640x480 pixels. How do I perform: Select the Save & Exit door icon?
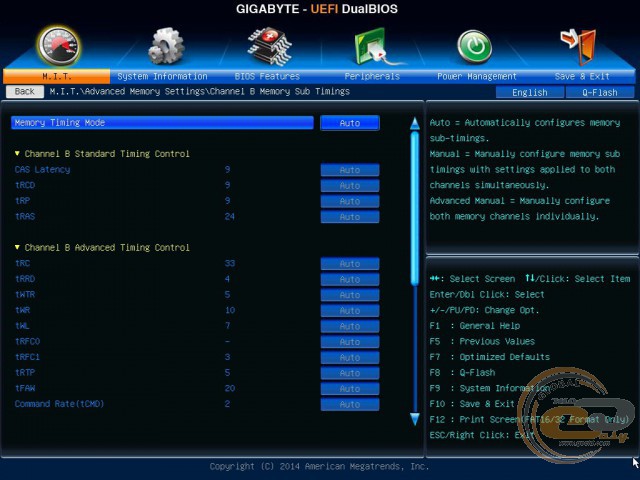point(578,47)
